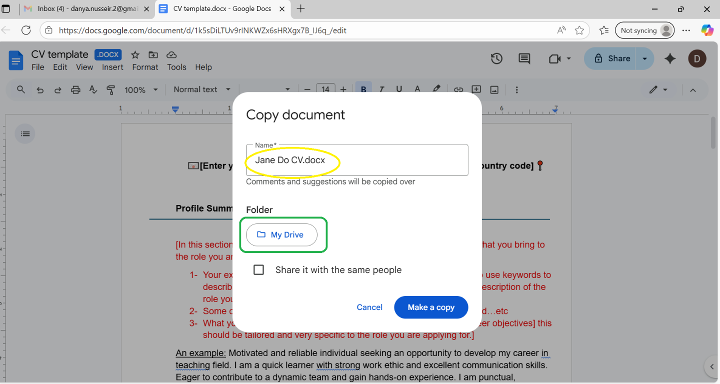Click the move to folder icon
The width and height of the screenshot is (720, 384).
pyautogui.click(x=153, y=55)
